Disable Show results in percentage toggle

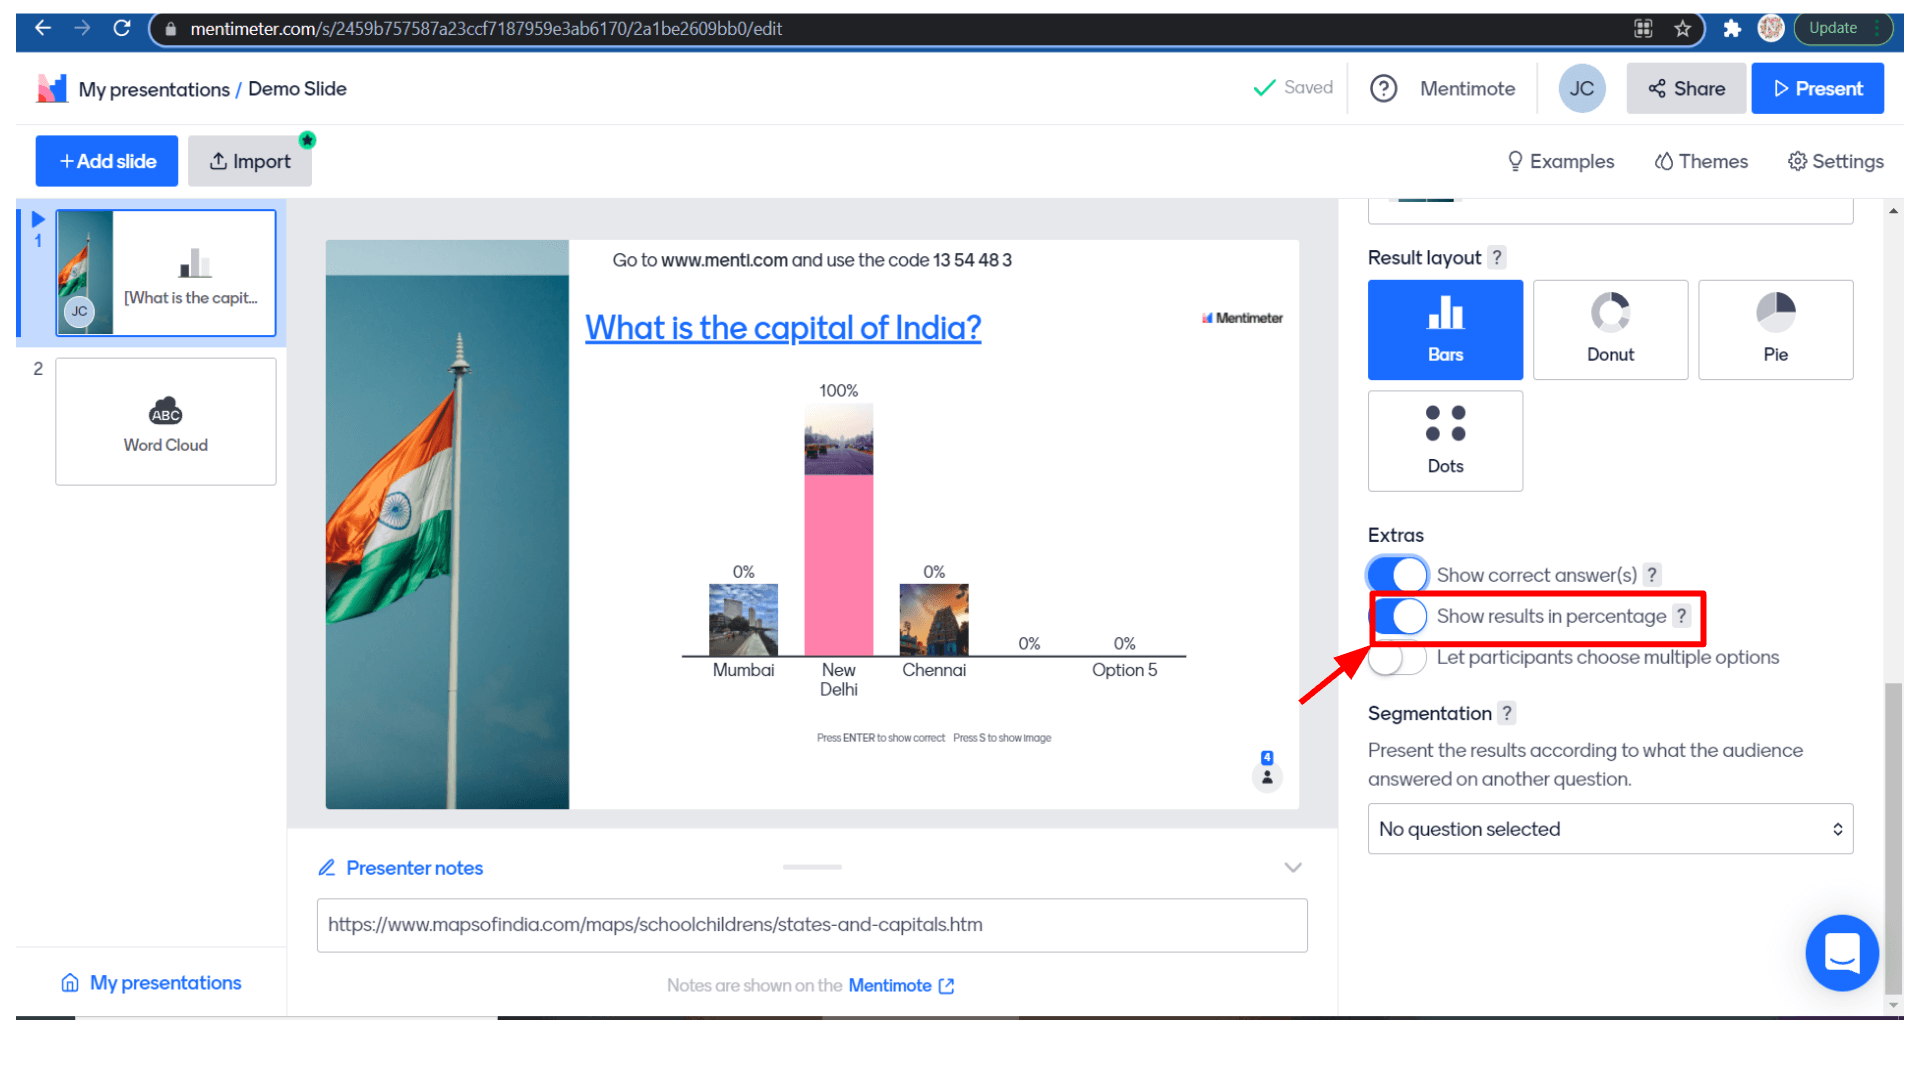1399,616
